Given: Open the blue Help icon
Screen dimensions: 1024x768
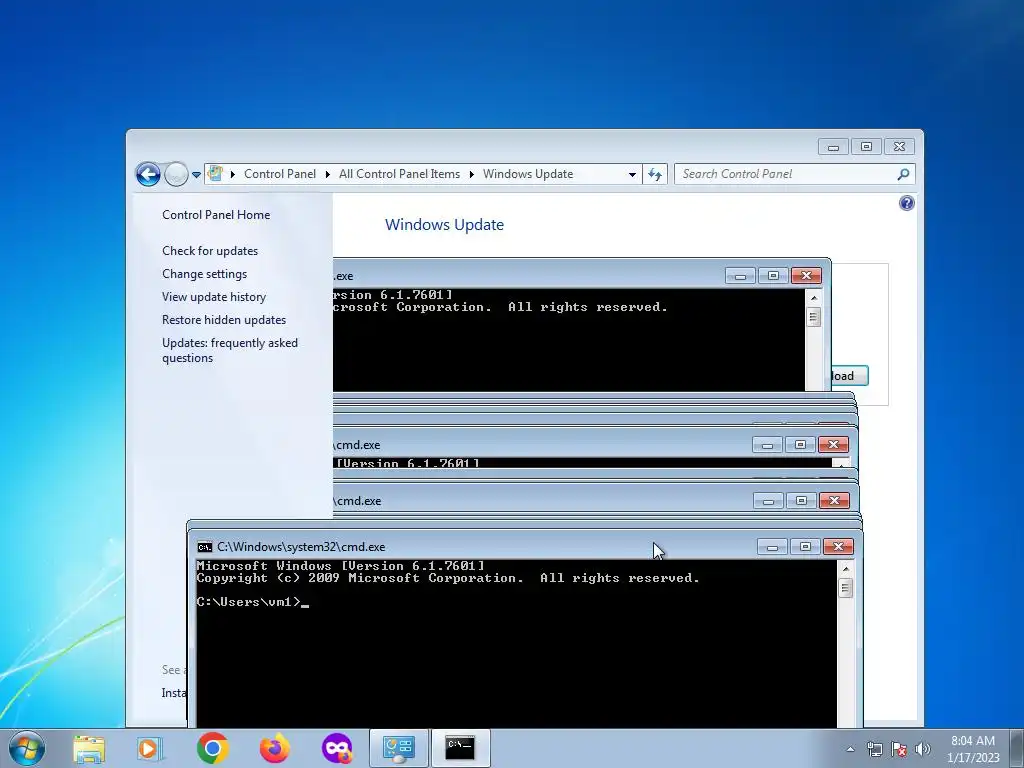Looking at the screenshot, I should 906,203.
